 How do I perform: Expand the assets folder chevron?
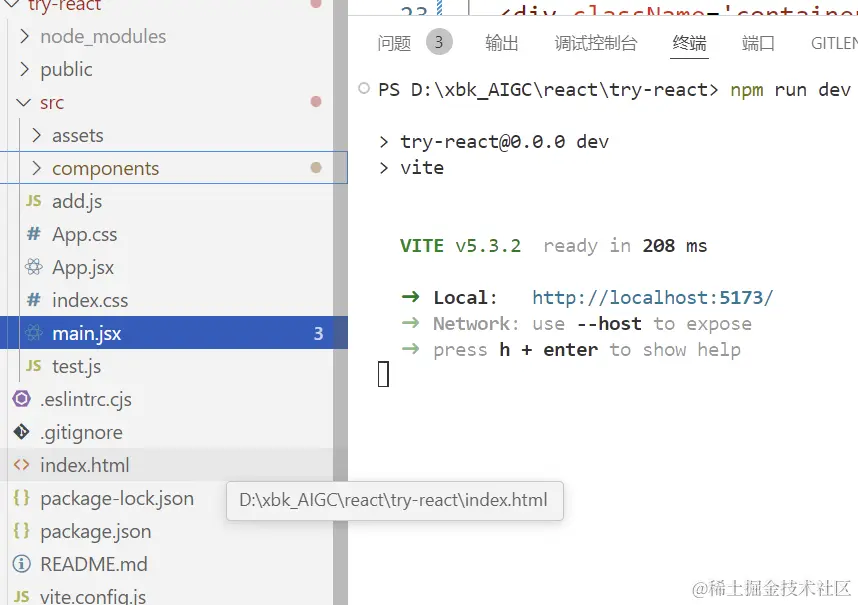(36, 135)
